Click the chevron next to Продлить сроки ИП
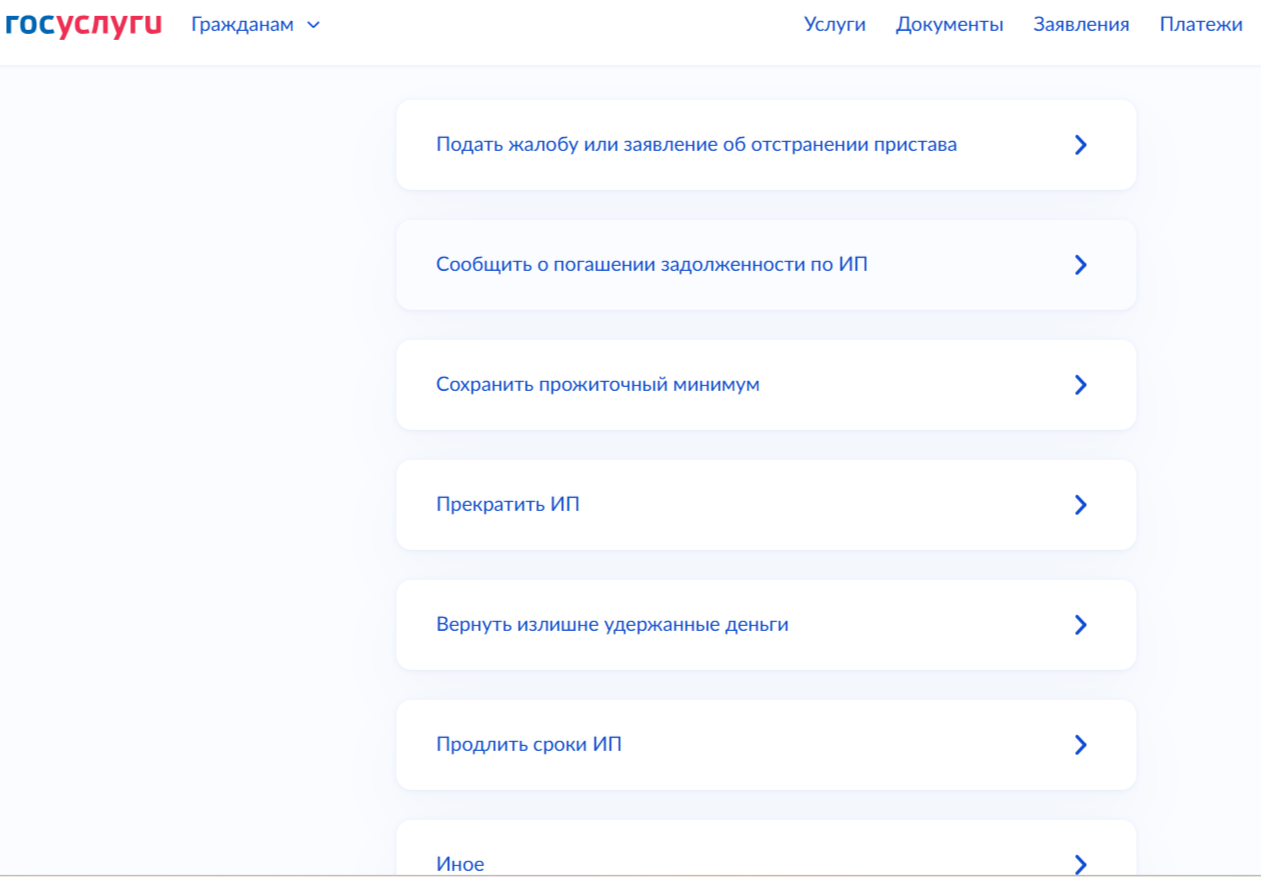1261x877 pixels. (x=1080, y=745)
